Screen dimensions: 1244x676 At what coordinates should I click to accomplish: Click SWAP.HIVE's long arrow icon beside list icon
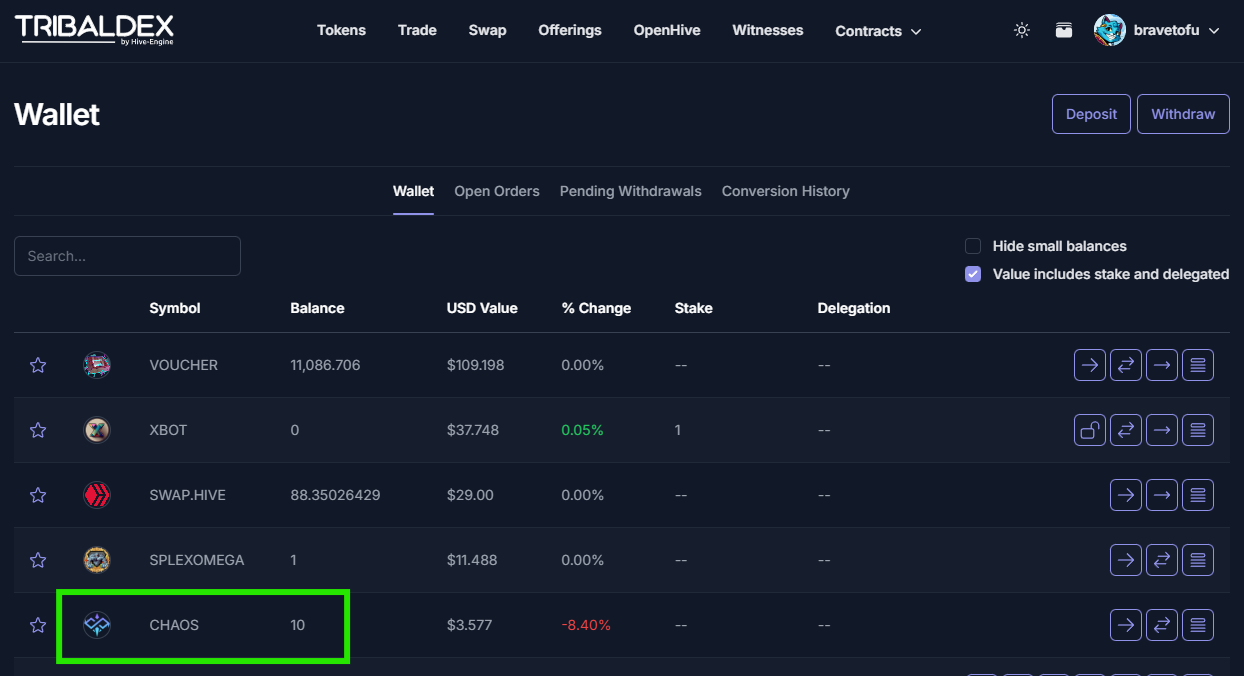pos(1162,495)
